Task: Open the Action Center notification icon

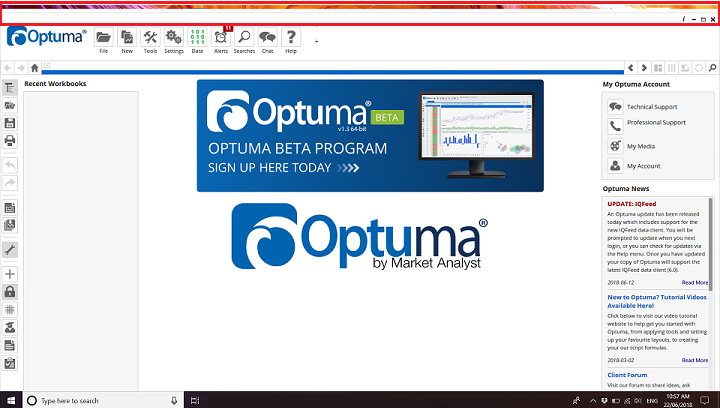Action: pos(705,400)
